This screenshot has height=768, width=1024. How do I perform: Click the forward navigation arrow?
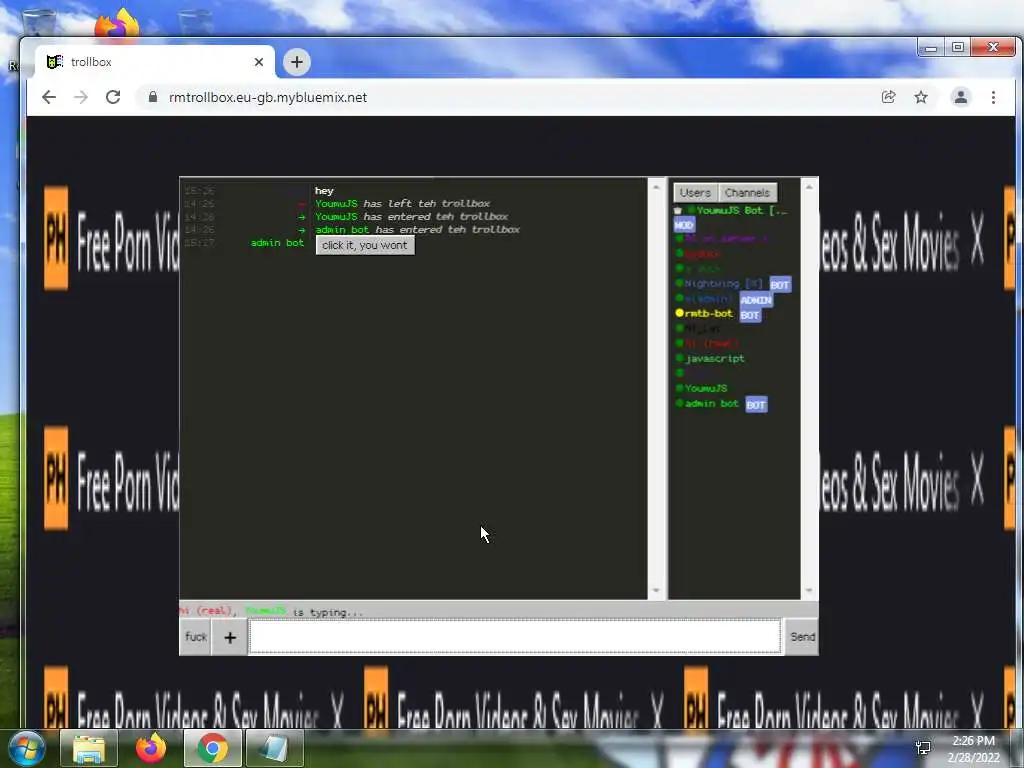80,97
